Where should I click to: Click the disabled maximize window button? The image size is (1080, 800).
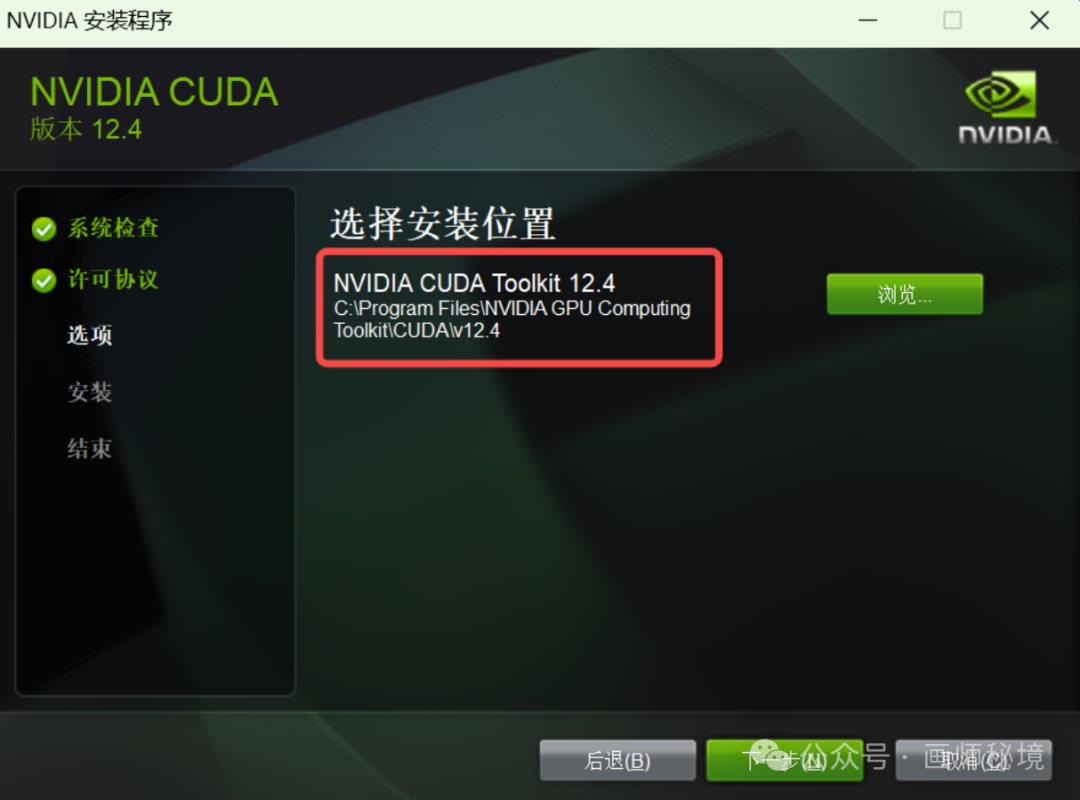point(953,21)
